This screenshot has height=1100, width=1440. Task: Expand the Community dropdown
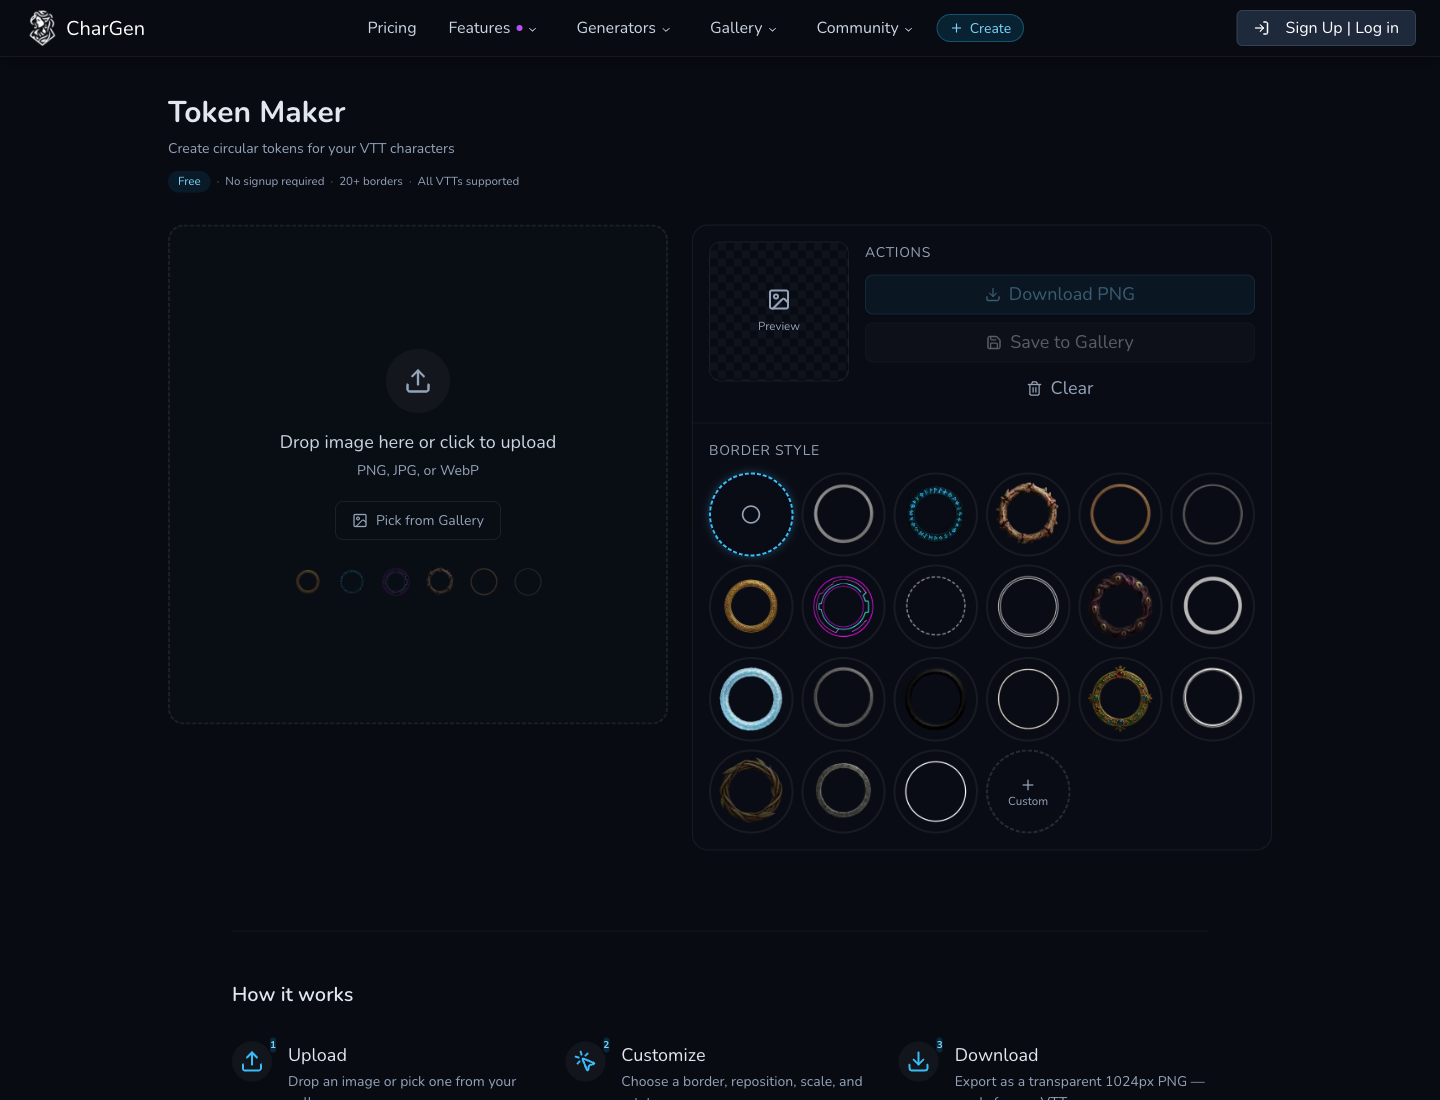(x=862, y=28)
